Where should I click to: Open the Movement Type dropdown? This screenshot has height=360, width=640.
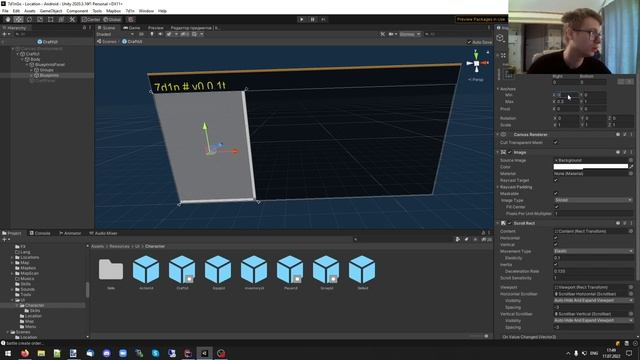click(593, 251)
